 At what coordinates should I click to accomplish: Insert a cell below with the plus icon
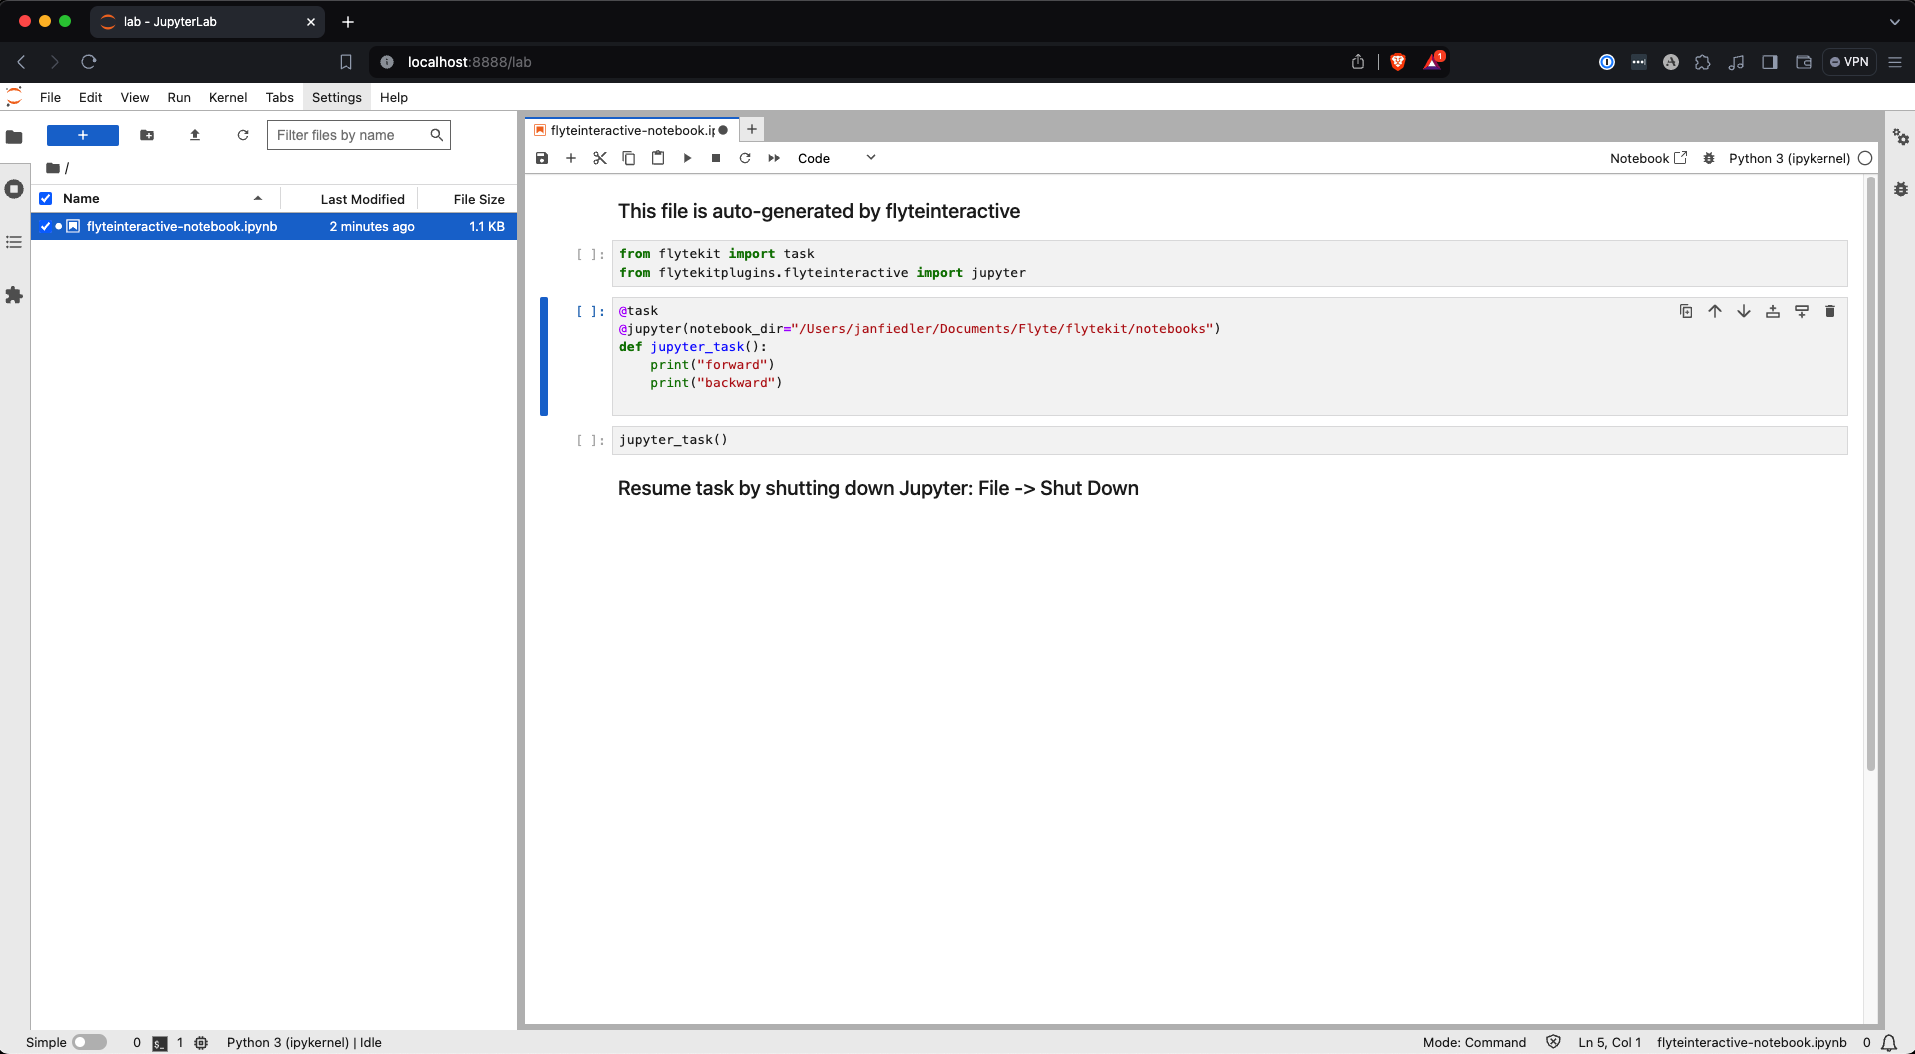coord(571,158)
